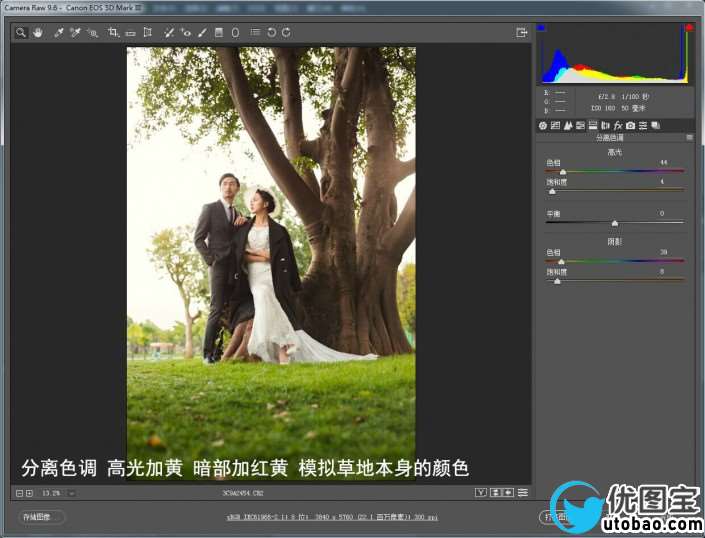This screenshot has height=538, width=705.
Task: Switch to the Basic panel tab
Action: coord(543,126)
